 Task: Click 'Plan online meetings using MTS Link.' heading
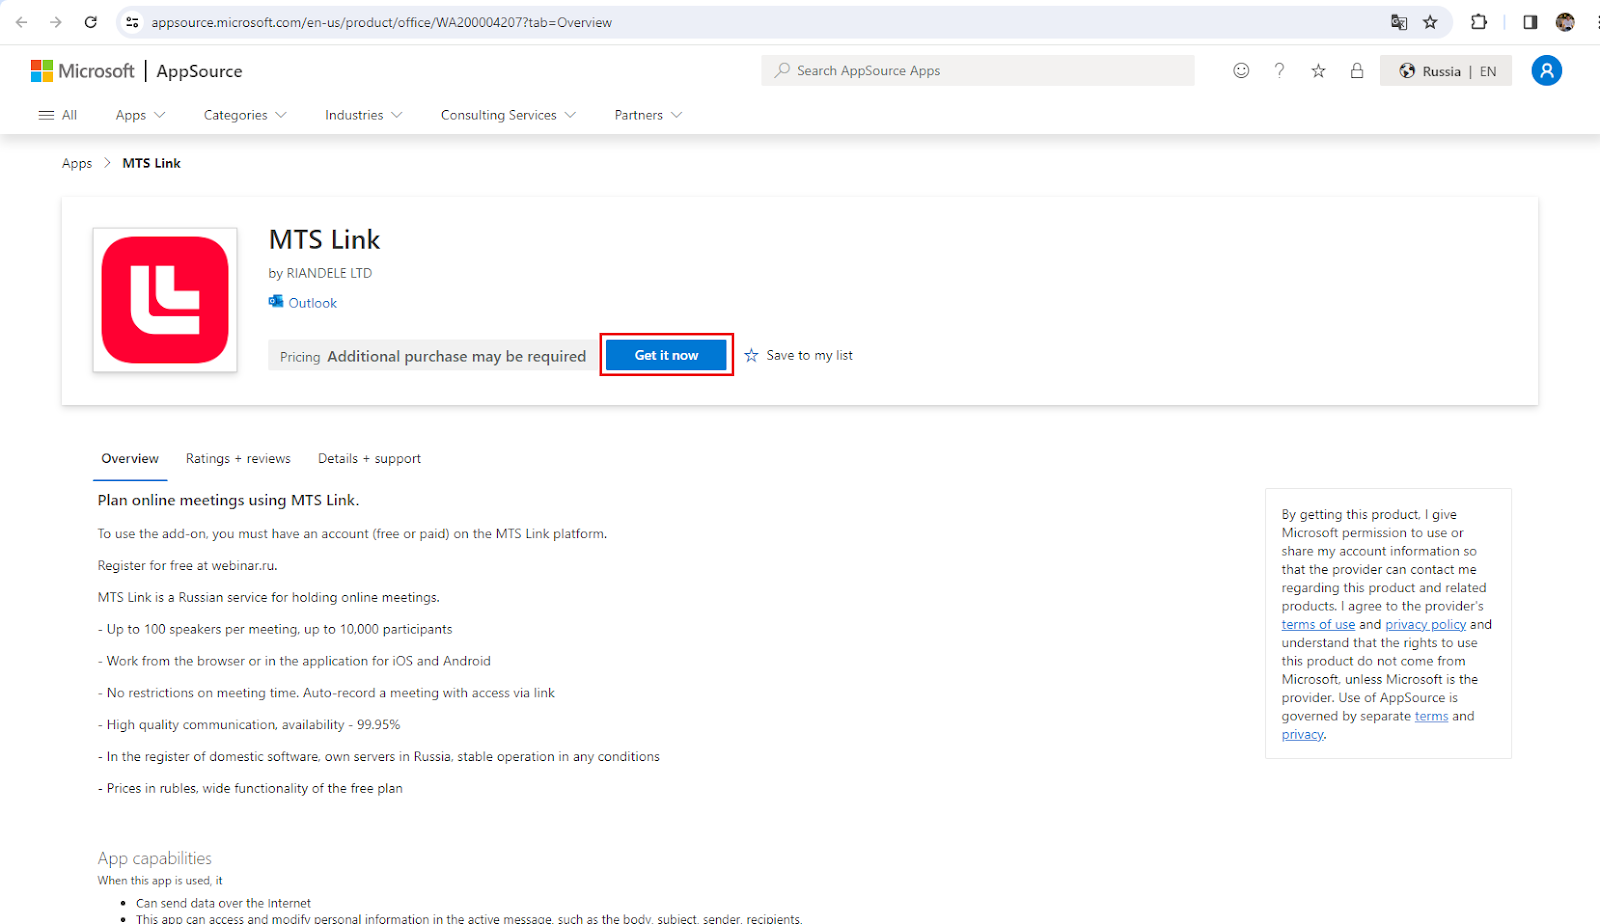point(228,500)
